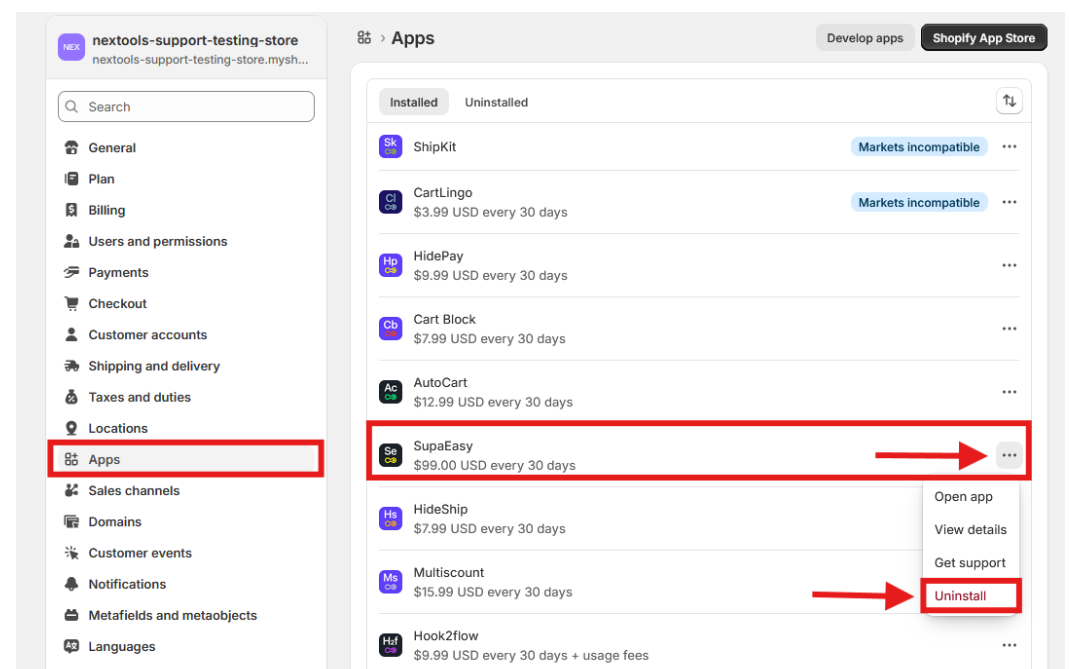1069x669 pixels.
Task: Click the Multiscount app icon
Action: pyautogui.click(x=390, y=582)
